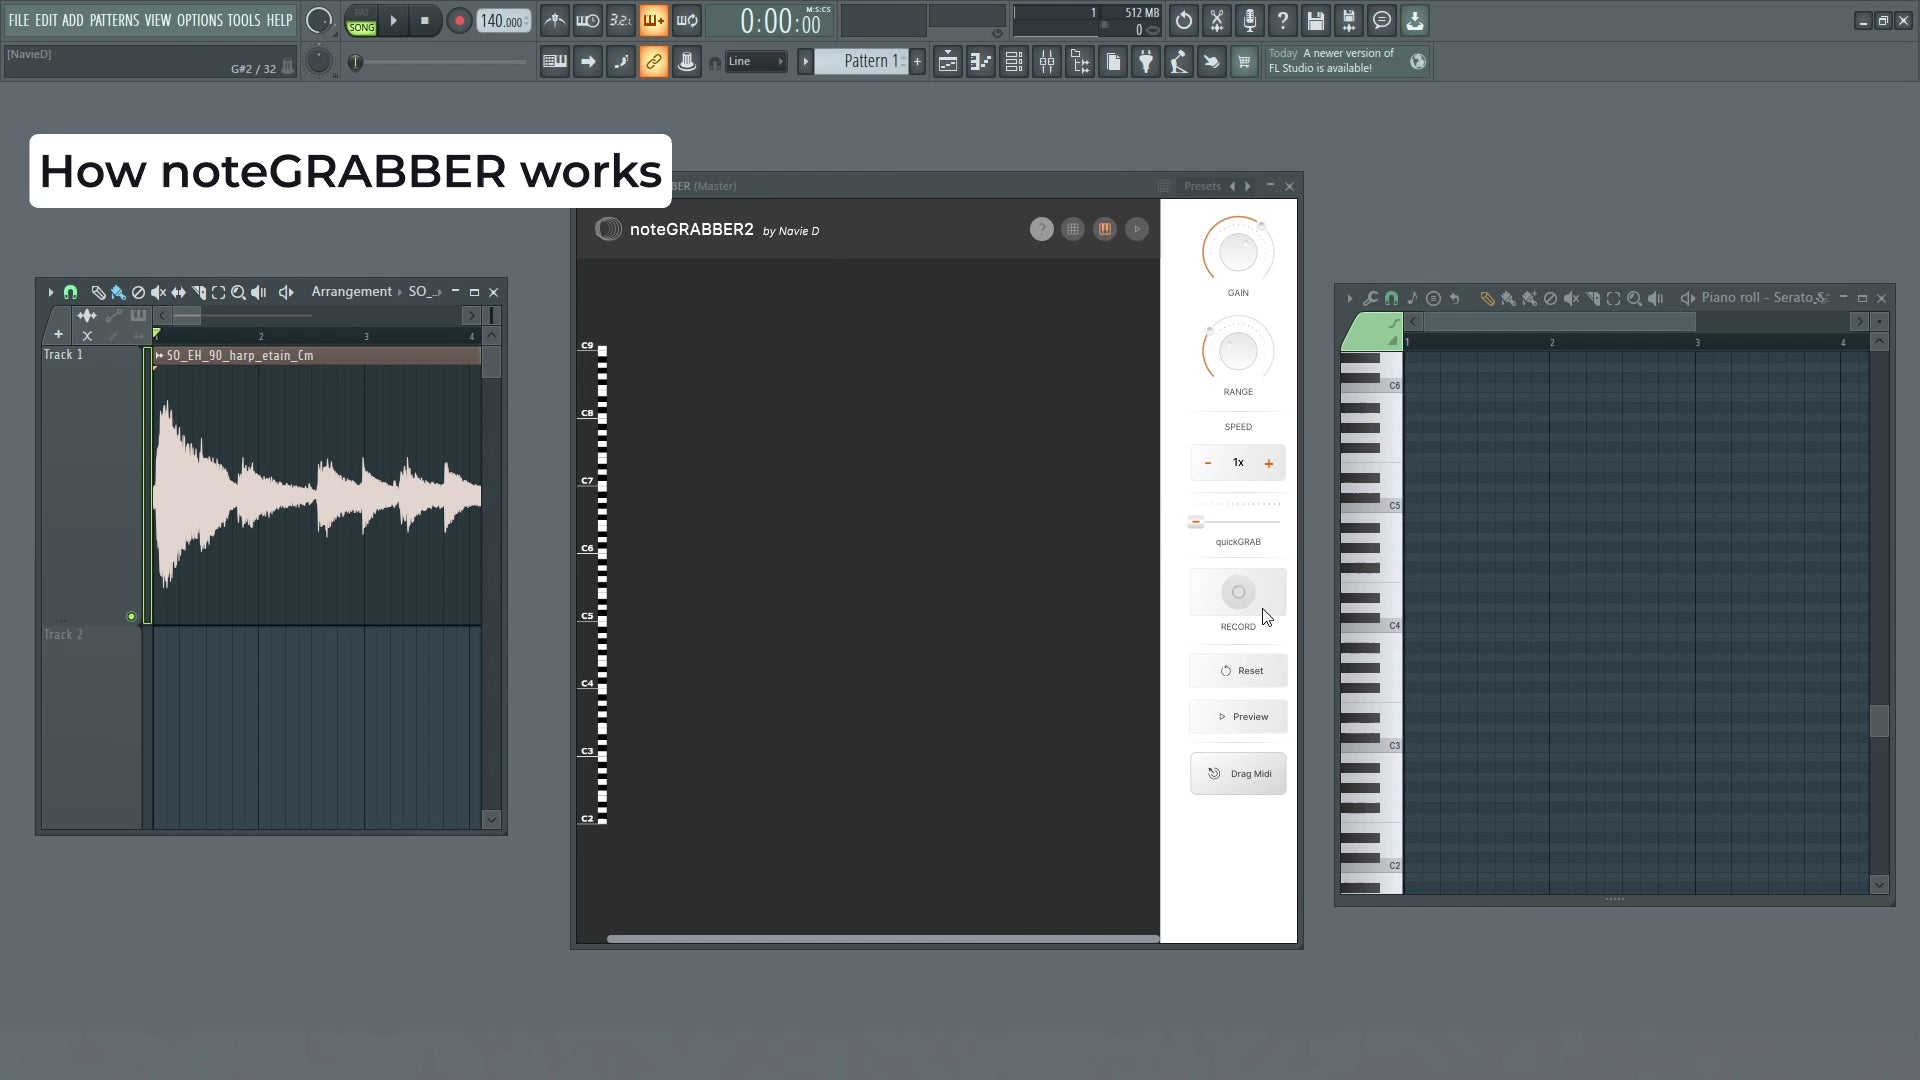
Task: Open the PATTERNS menu
Action: coord(114,20)
